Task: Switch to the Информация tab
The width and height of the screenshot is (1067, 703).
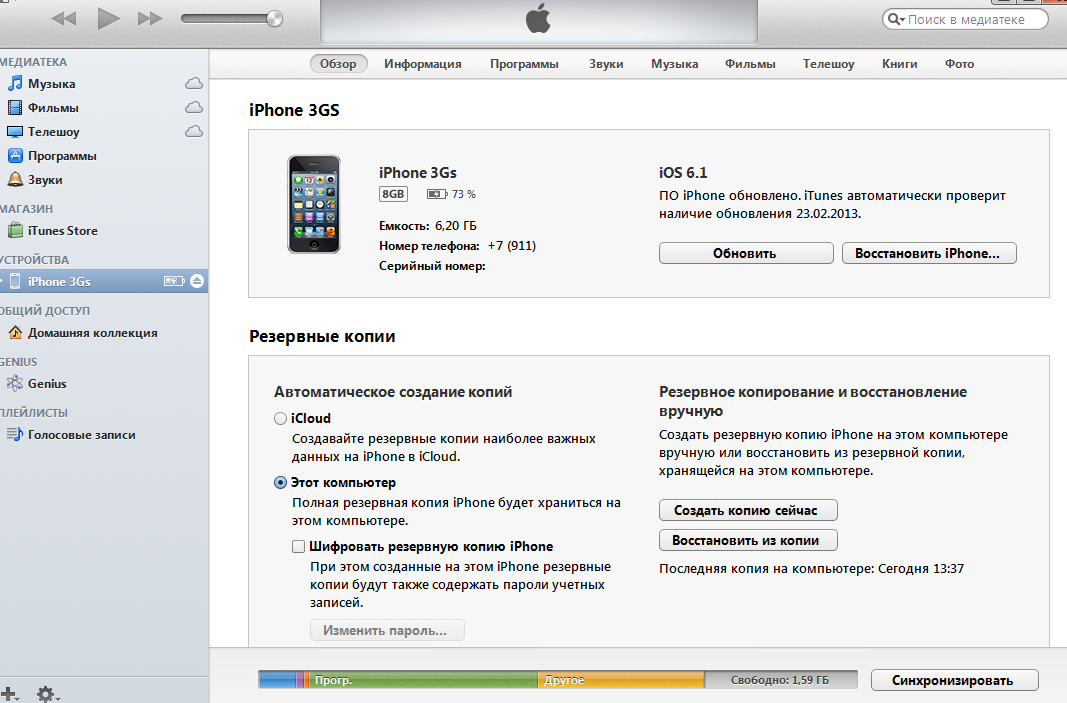Action: [x=423, y=64]
